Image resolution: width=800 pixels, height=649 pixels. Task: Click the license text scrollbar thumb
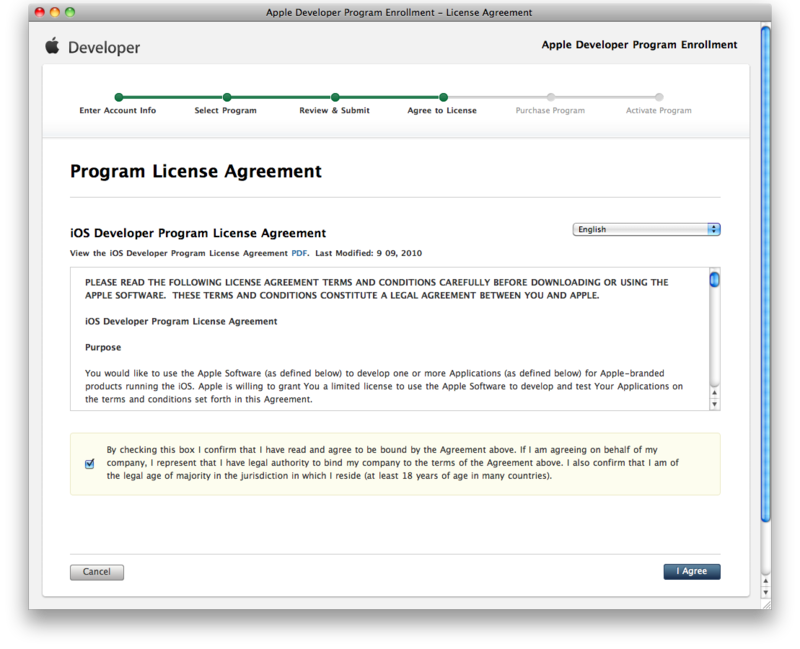point(714,280)
